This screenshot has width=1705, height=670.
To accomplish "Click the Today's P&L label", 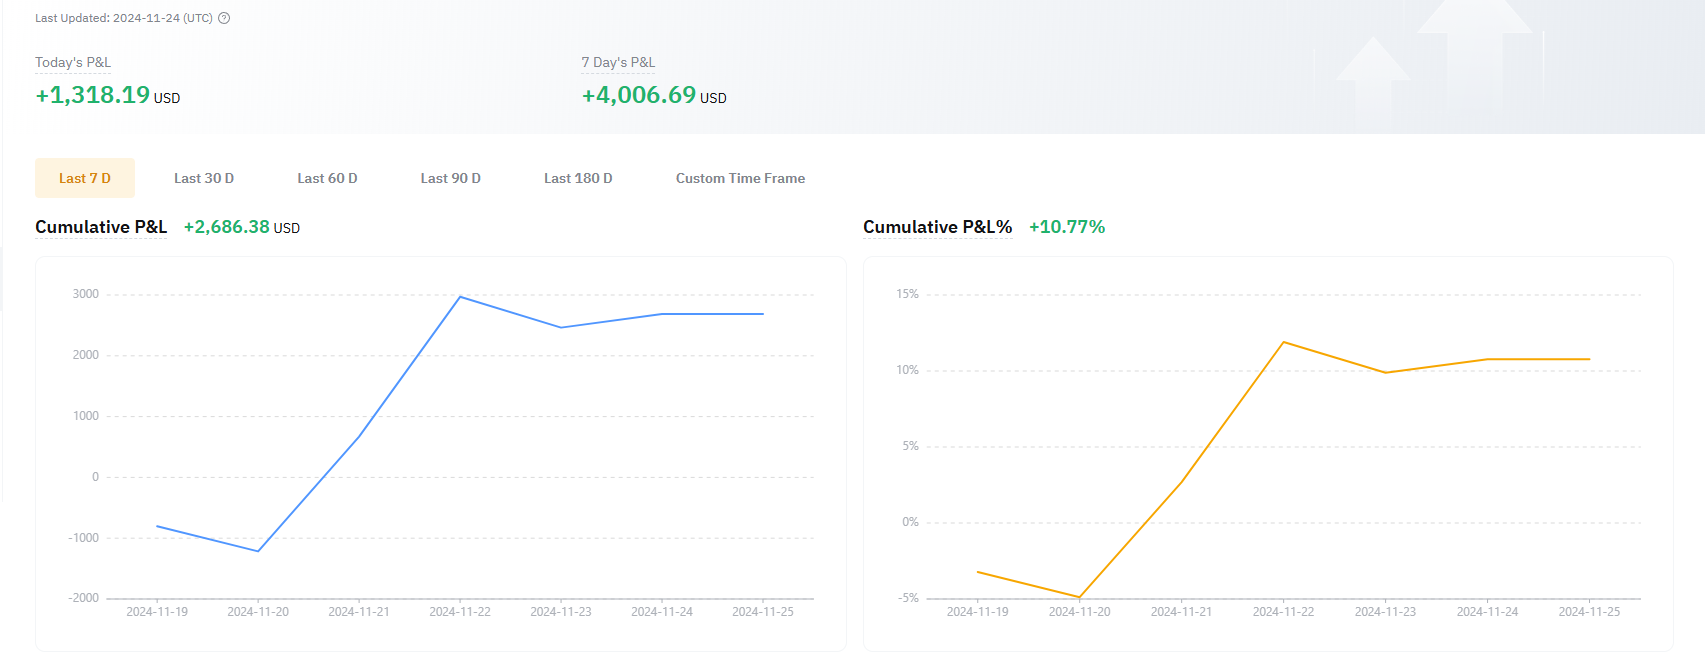I will pyautogui.click(x=73, y=62).
